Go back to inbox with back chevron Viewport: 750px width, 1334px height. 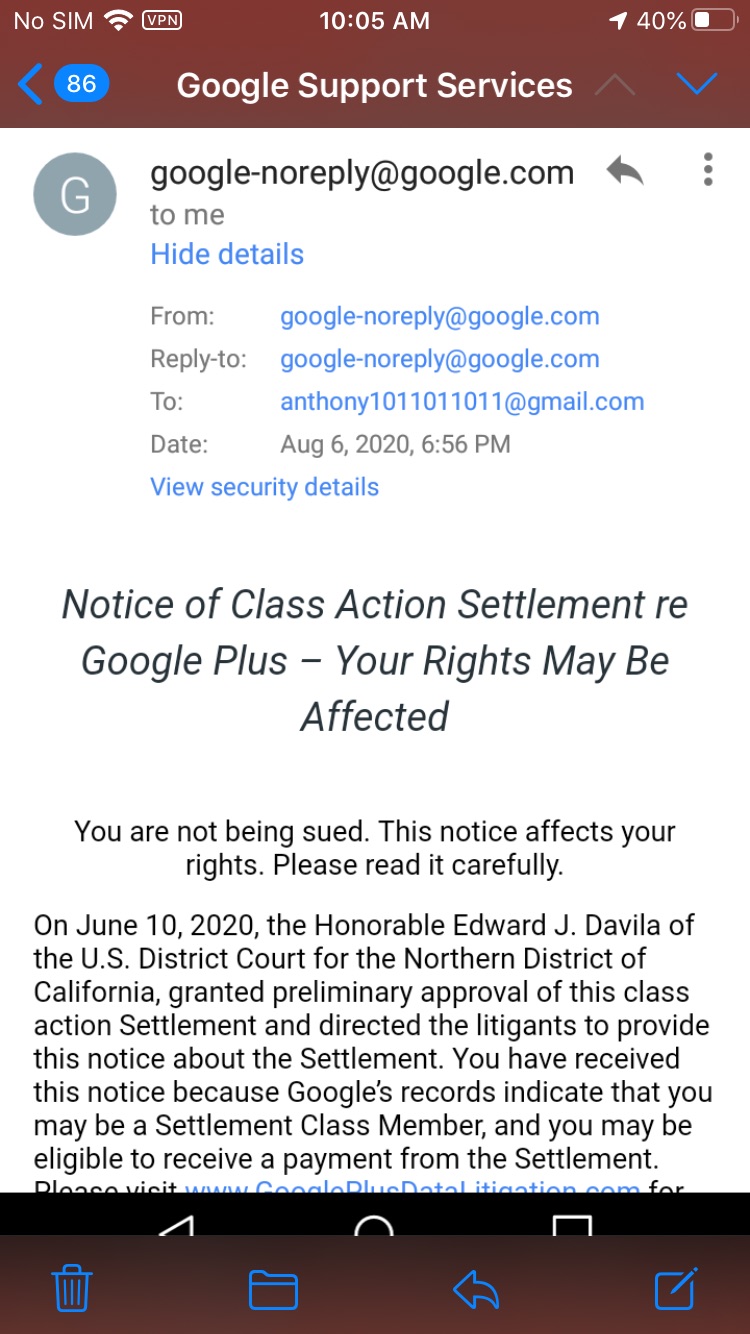(30, 85)
